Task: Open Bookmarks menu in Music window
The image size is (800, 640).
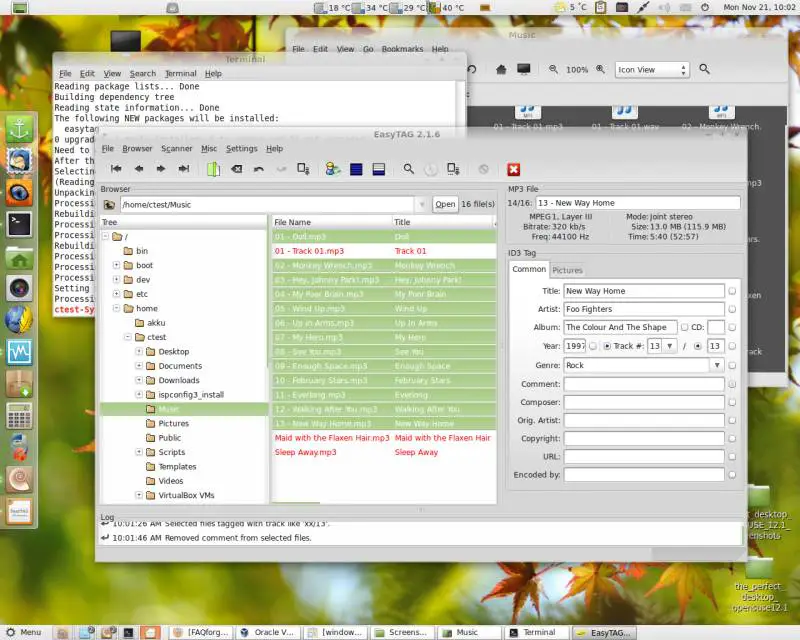Action: tap(402, 49)
